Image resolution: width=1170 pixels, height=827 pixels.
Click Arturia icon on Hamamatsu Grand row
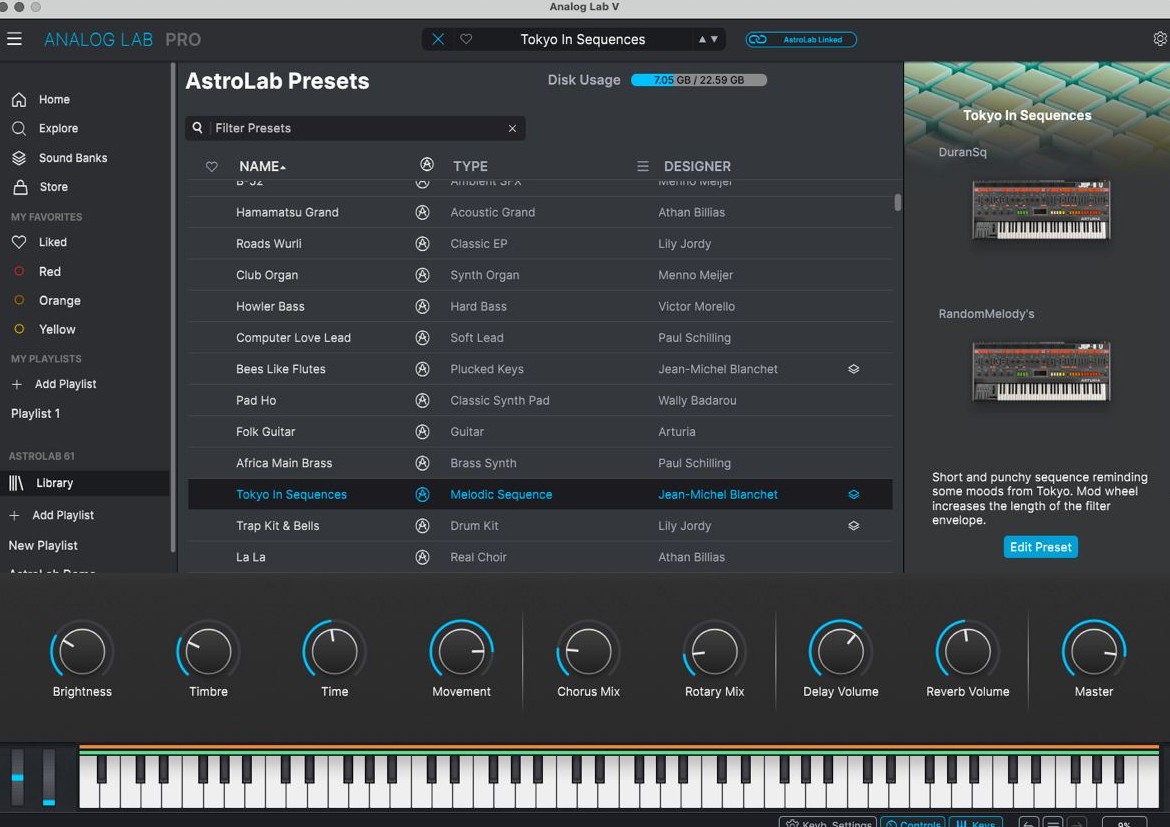(422, 212)
